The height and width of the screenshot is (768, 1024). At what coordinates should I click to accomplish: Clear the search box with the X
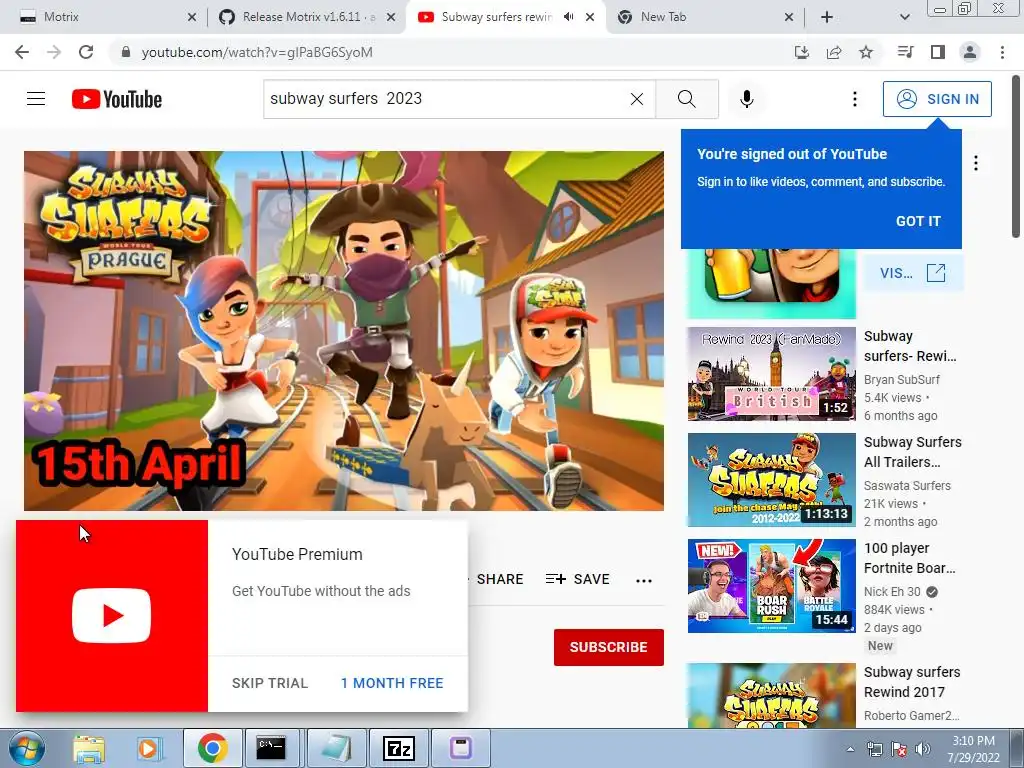tap(637, 99)
